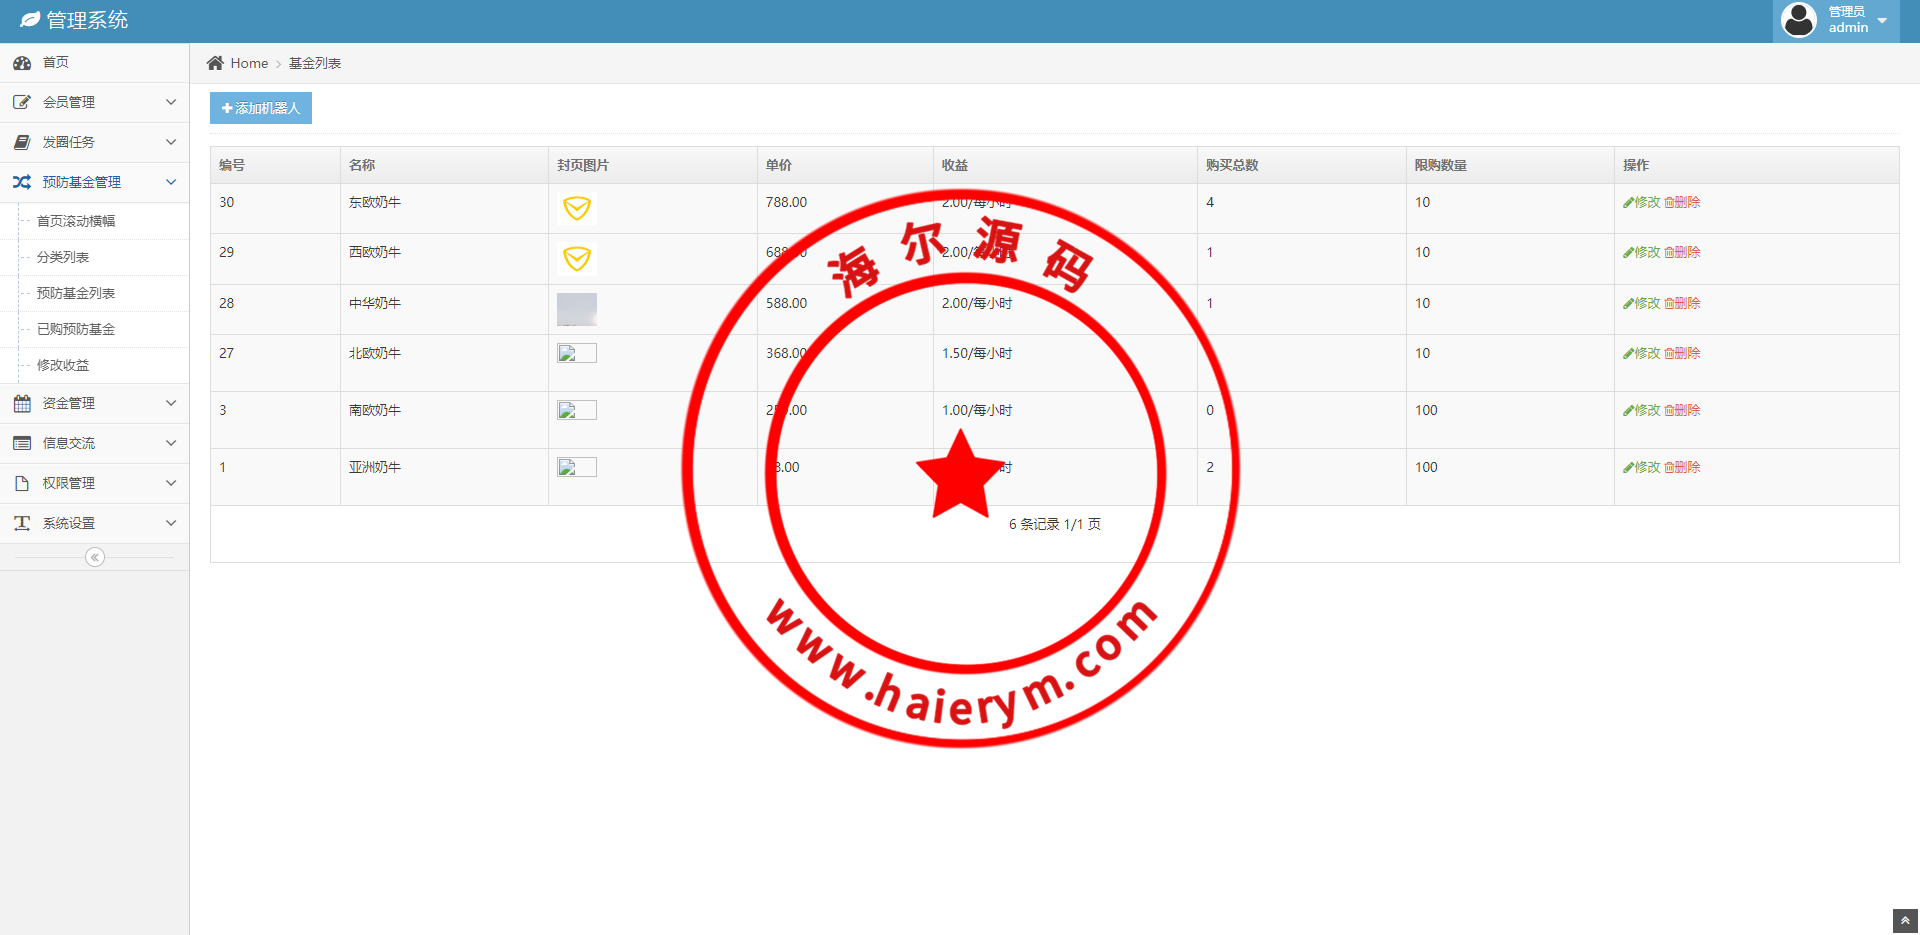The image size is (1920, 935).
Task: Click the file icon for 权限管理
Action: click(x=22, y=483)
